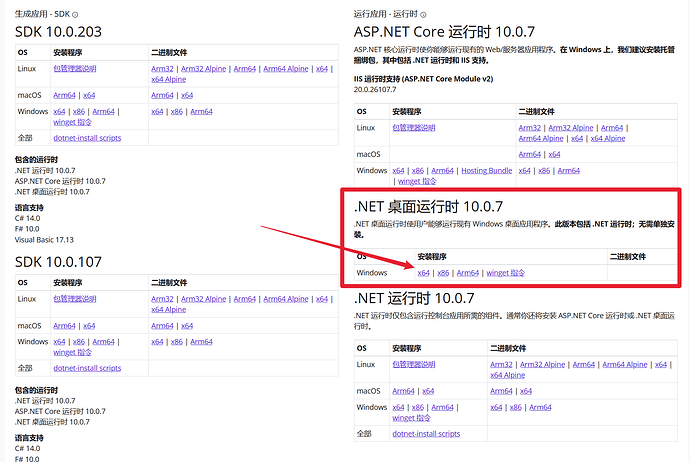Download ASP.NET Core runtime Windows x86 binary
The width and height of the screenshot is (690, 462).
click(544, 170)
